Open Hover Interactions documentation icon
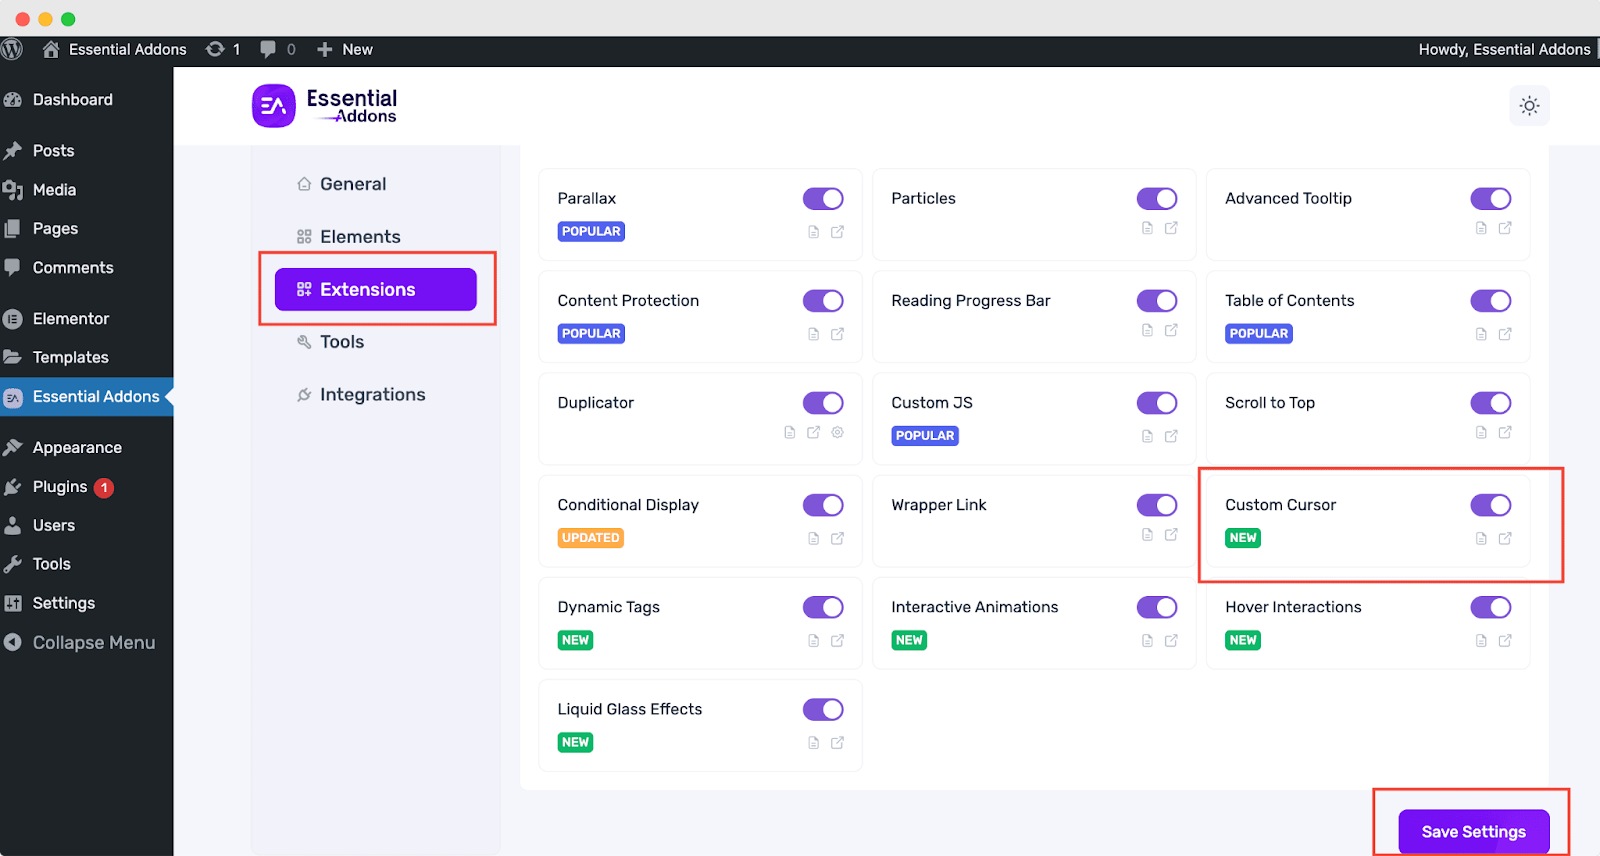This screenshot has height=856, width=1600. click(x=1481, y=640)
